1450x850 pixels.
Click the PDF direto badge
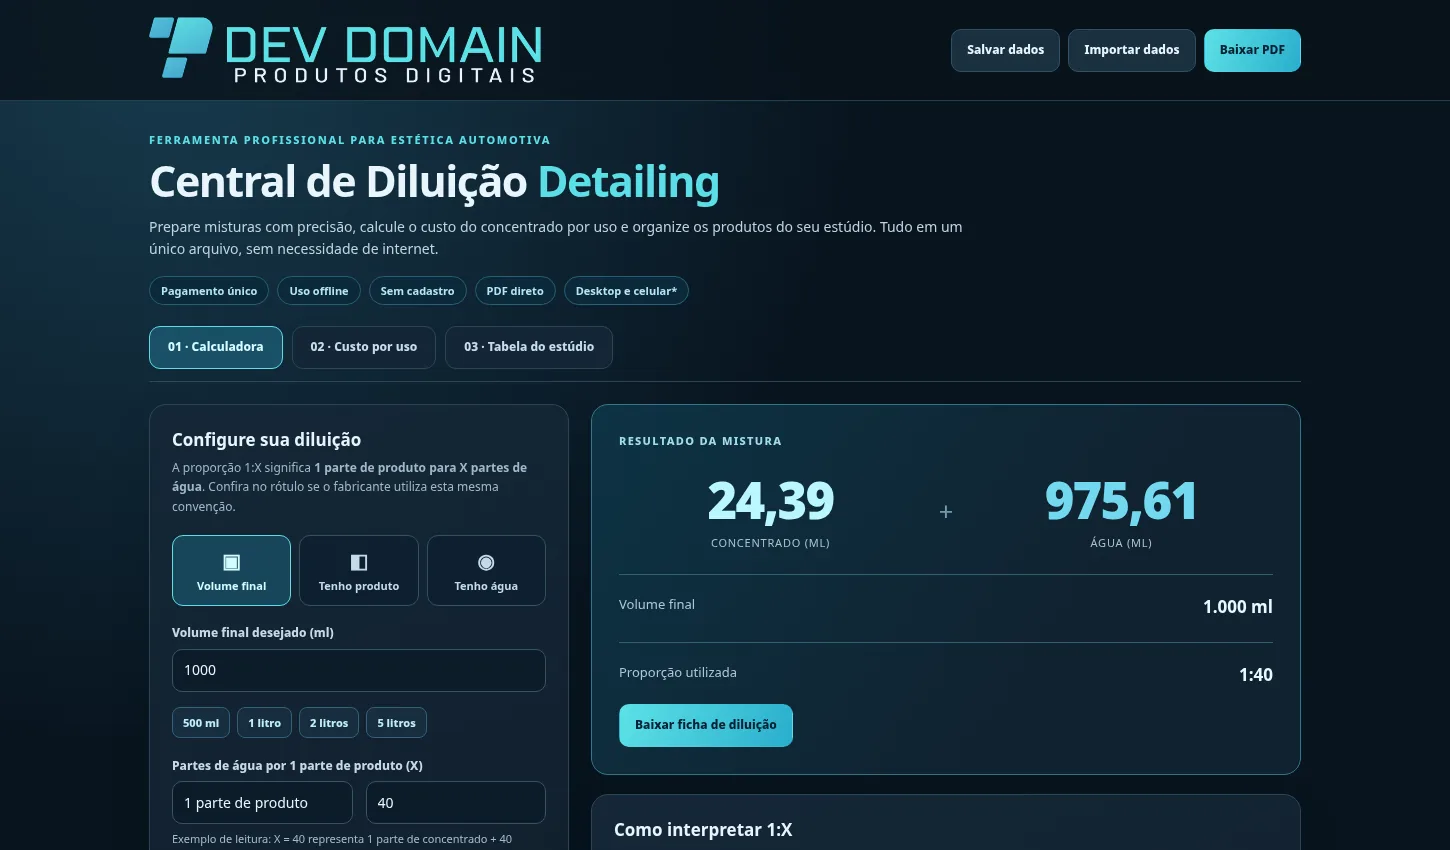[515, 291]
